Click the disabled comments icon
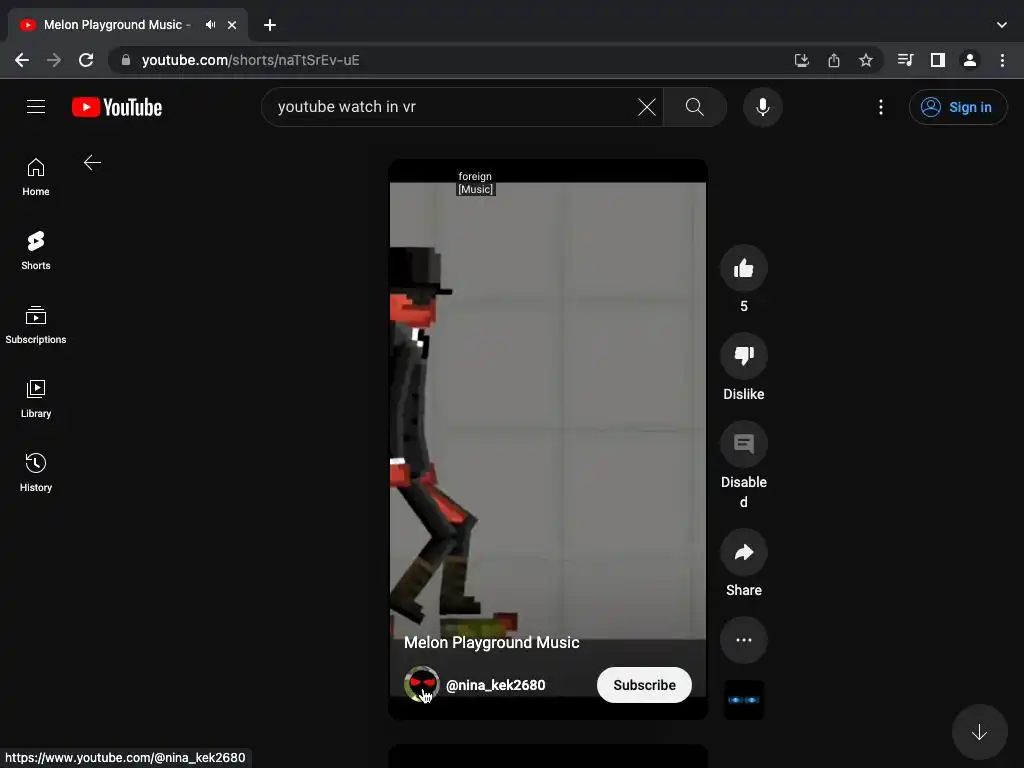Image resolution: width=1024 pixels, height=768 pixels. point(743,444)
